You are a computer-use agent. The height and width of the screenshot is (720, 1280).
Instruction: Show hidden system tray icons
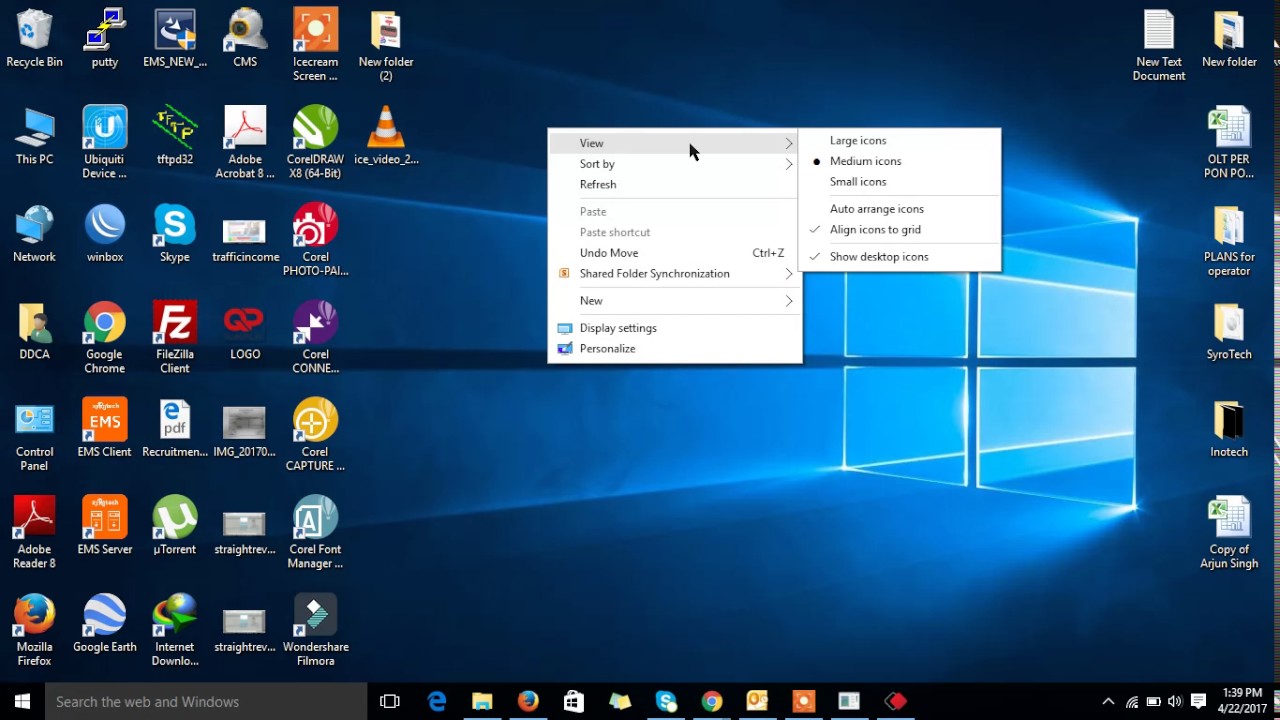[1108, 702]
